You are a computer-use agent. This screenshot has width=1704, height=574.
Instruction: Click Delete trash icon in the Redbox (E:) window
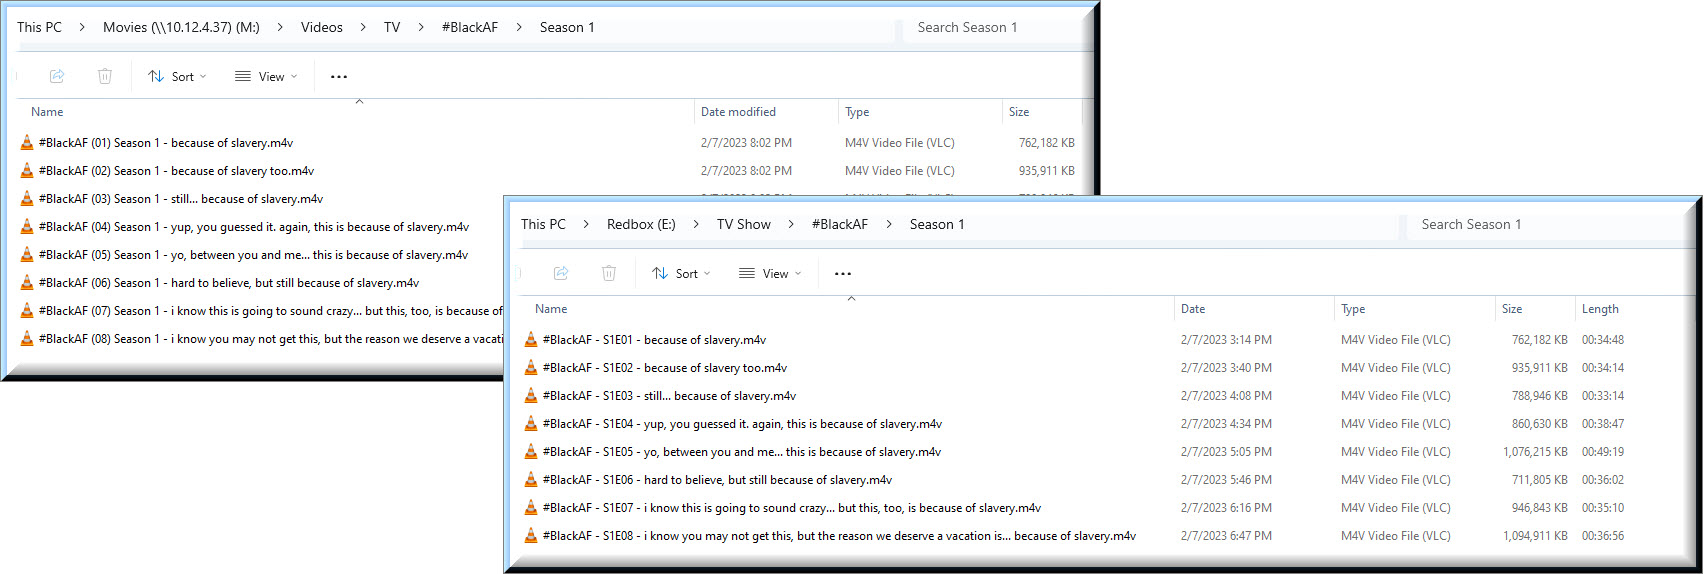click(x=609, y=273)
